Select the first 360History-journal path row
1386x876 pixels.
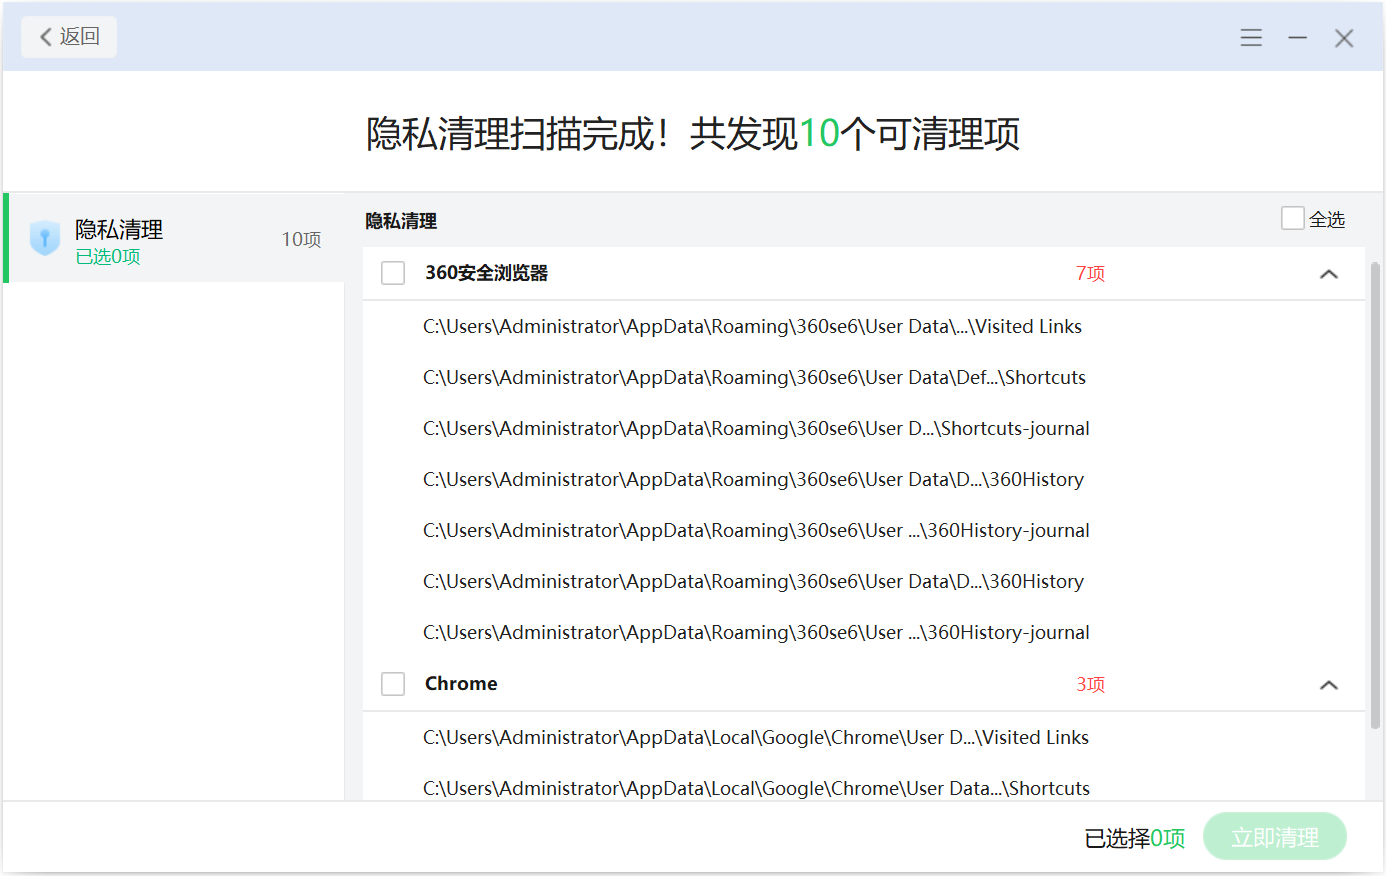tap(756, 531)
